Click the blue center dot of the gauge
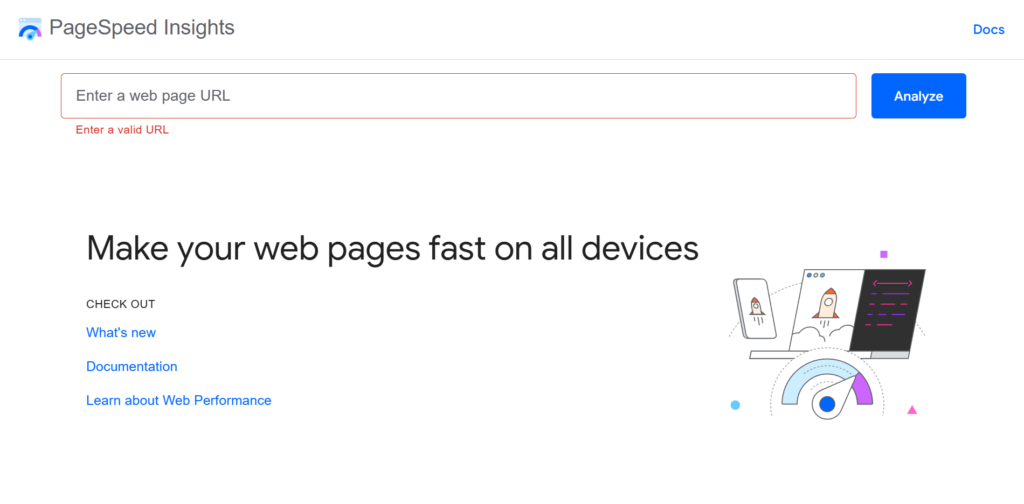The image size is (1024, 504). click(827, 405)
